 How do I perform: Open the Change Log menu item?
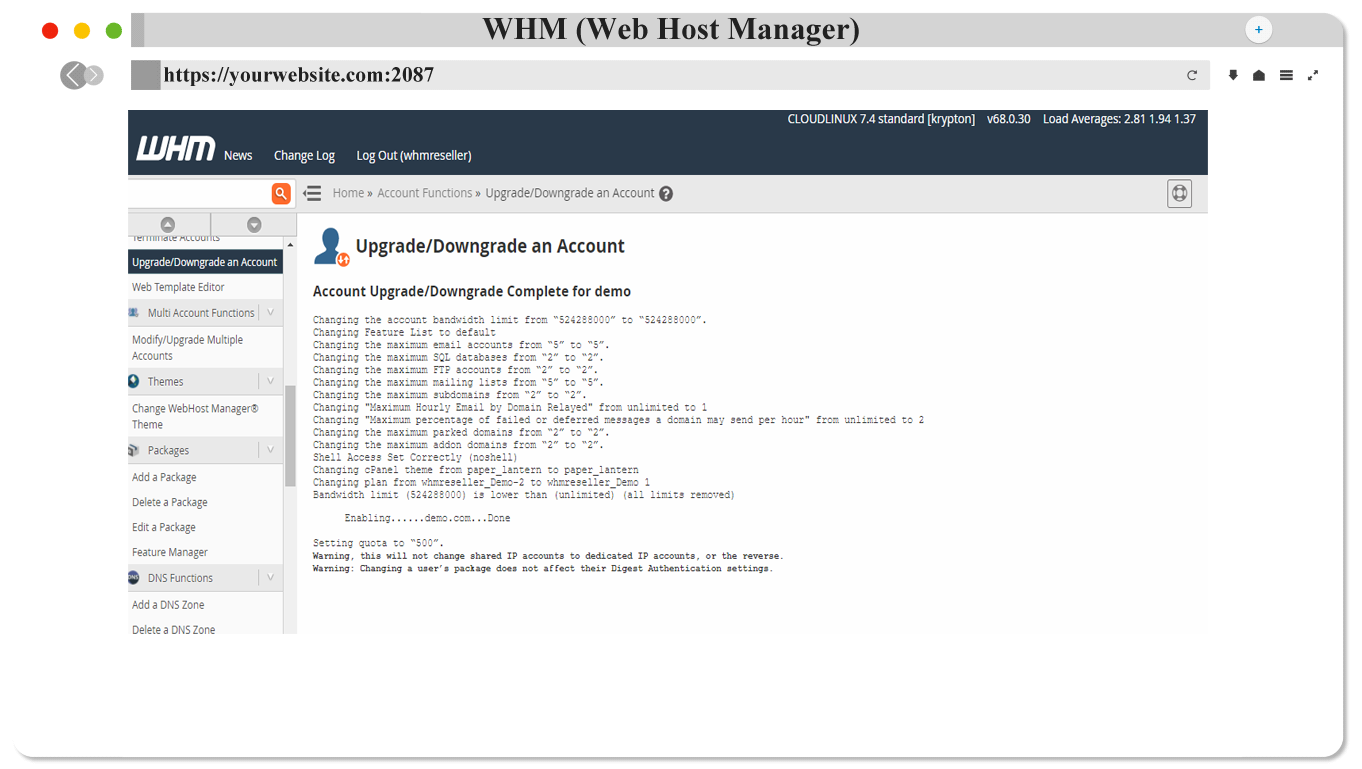pos(304,155)
